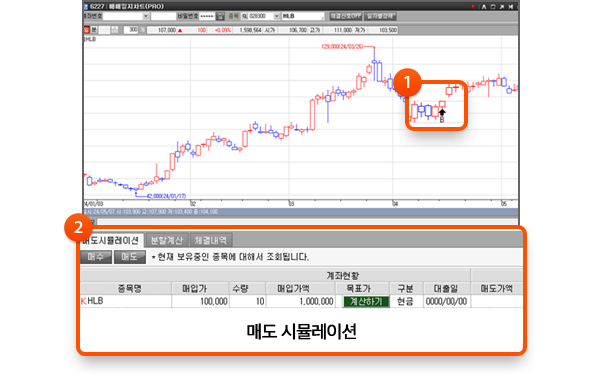Click the '현금' cell in 구분 column
The width and height of the screenshot is (600, 376).
(406, 301)
